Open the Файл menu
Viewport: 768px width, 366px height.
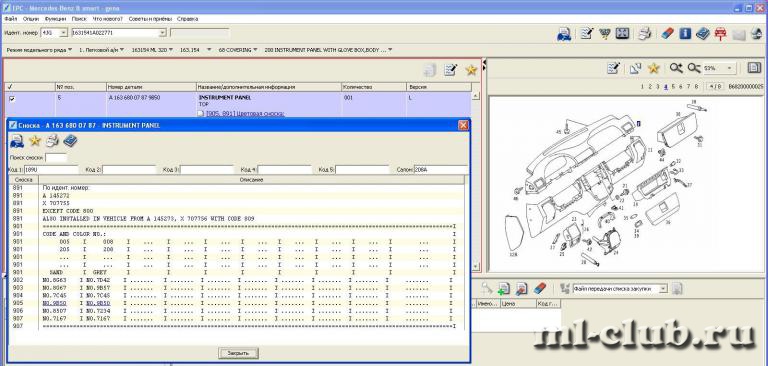(10, 19)
